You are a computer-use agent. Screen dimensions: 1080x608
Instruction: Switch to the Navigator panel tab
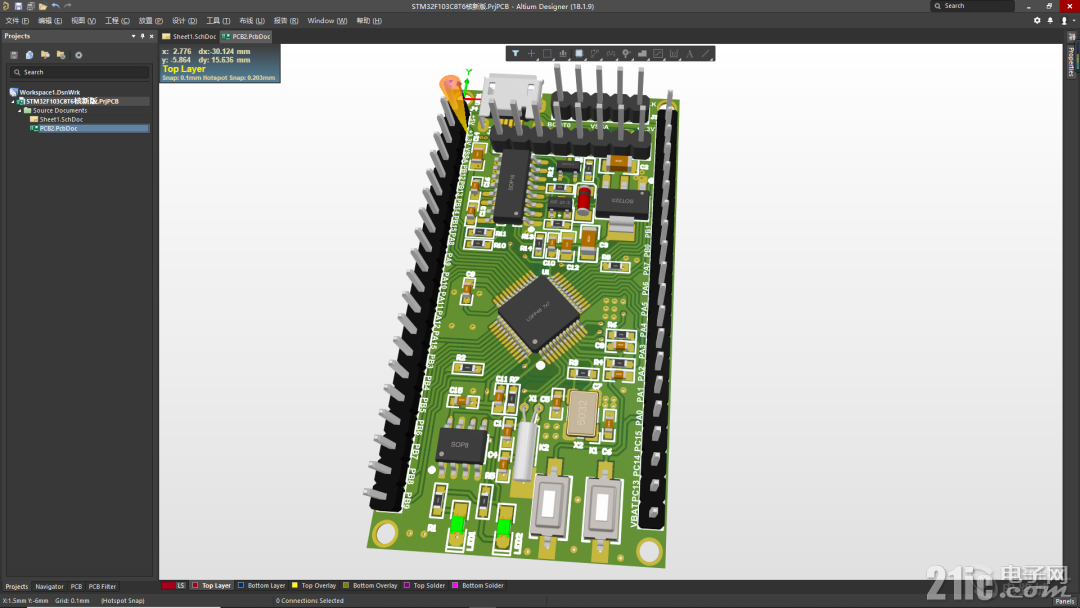tap(50, 587)
